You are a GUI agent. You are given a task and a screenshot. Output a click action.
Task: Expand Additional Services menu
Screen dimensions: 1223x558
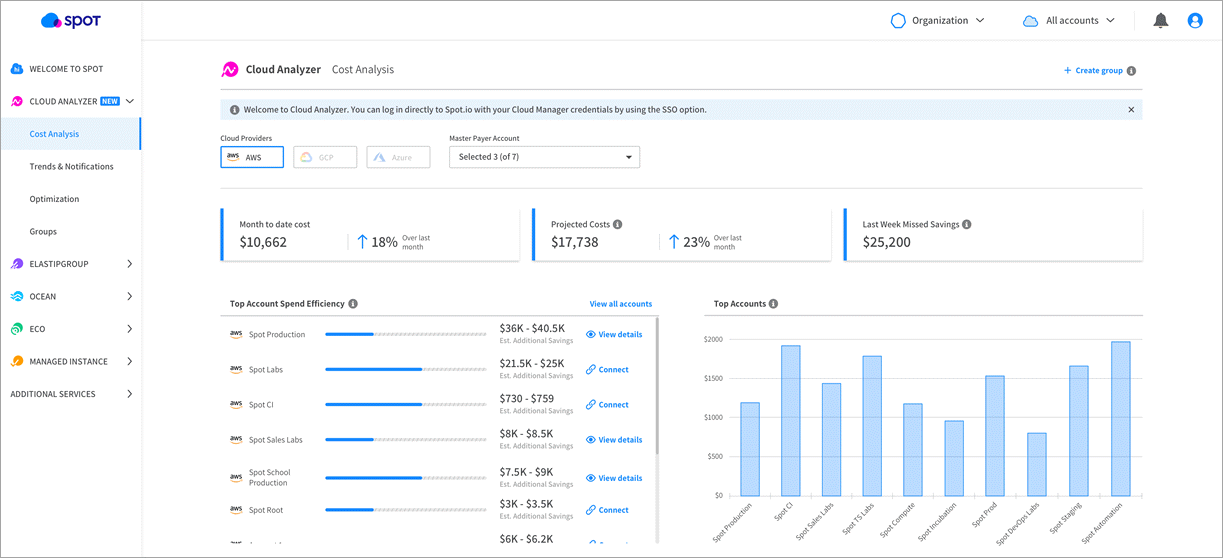click(130, 394)
